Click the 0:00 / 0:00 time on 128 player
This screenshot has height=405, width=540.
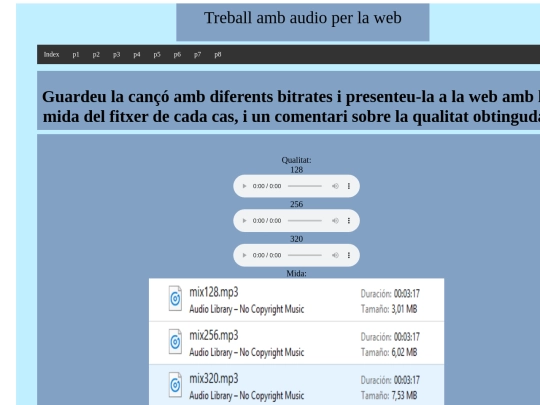point(267,186)
